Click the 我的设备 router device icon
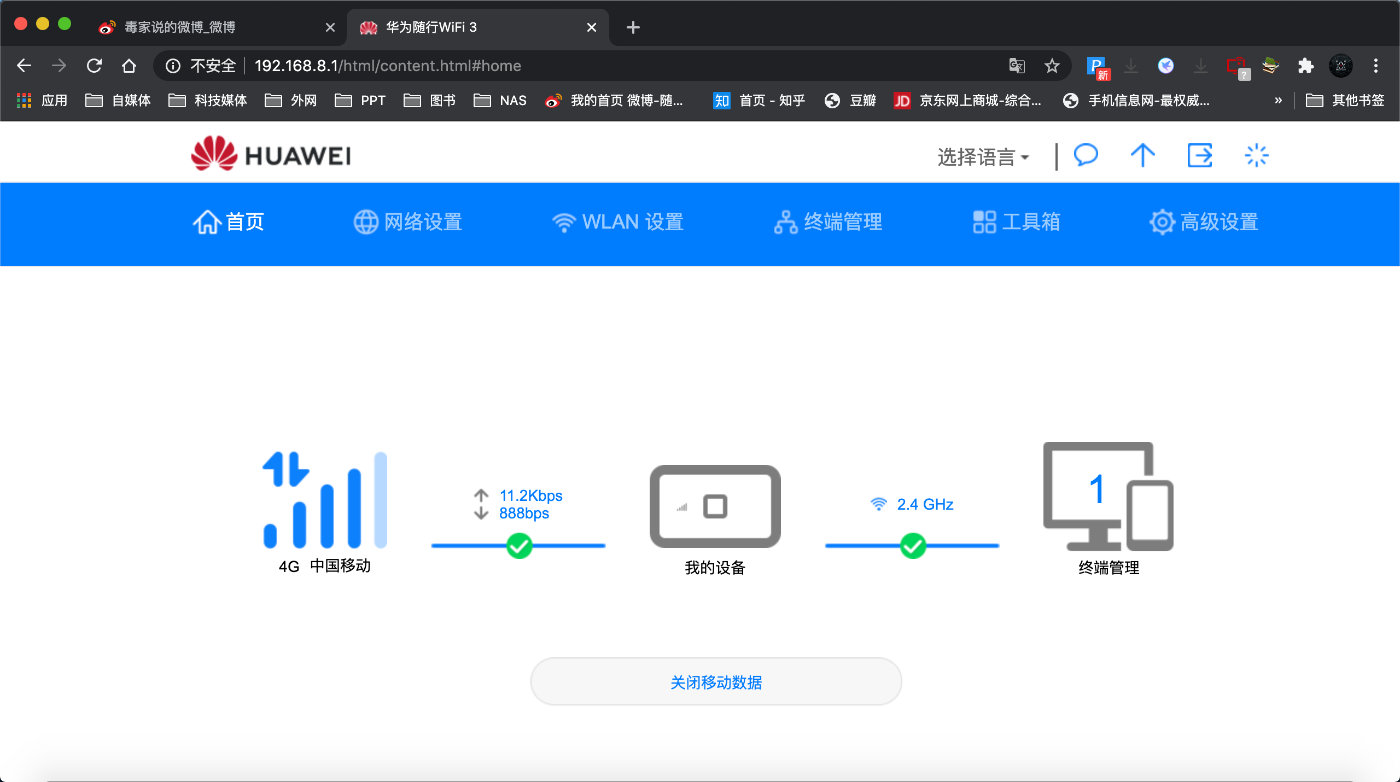This screenshot has height=782, width=1400. pyautogui.click(x=715, y=507)
